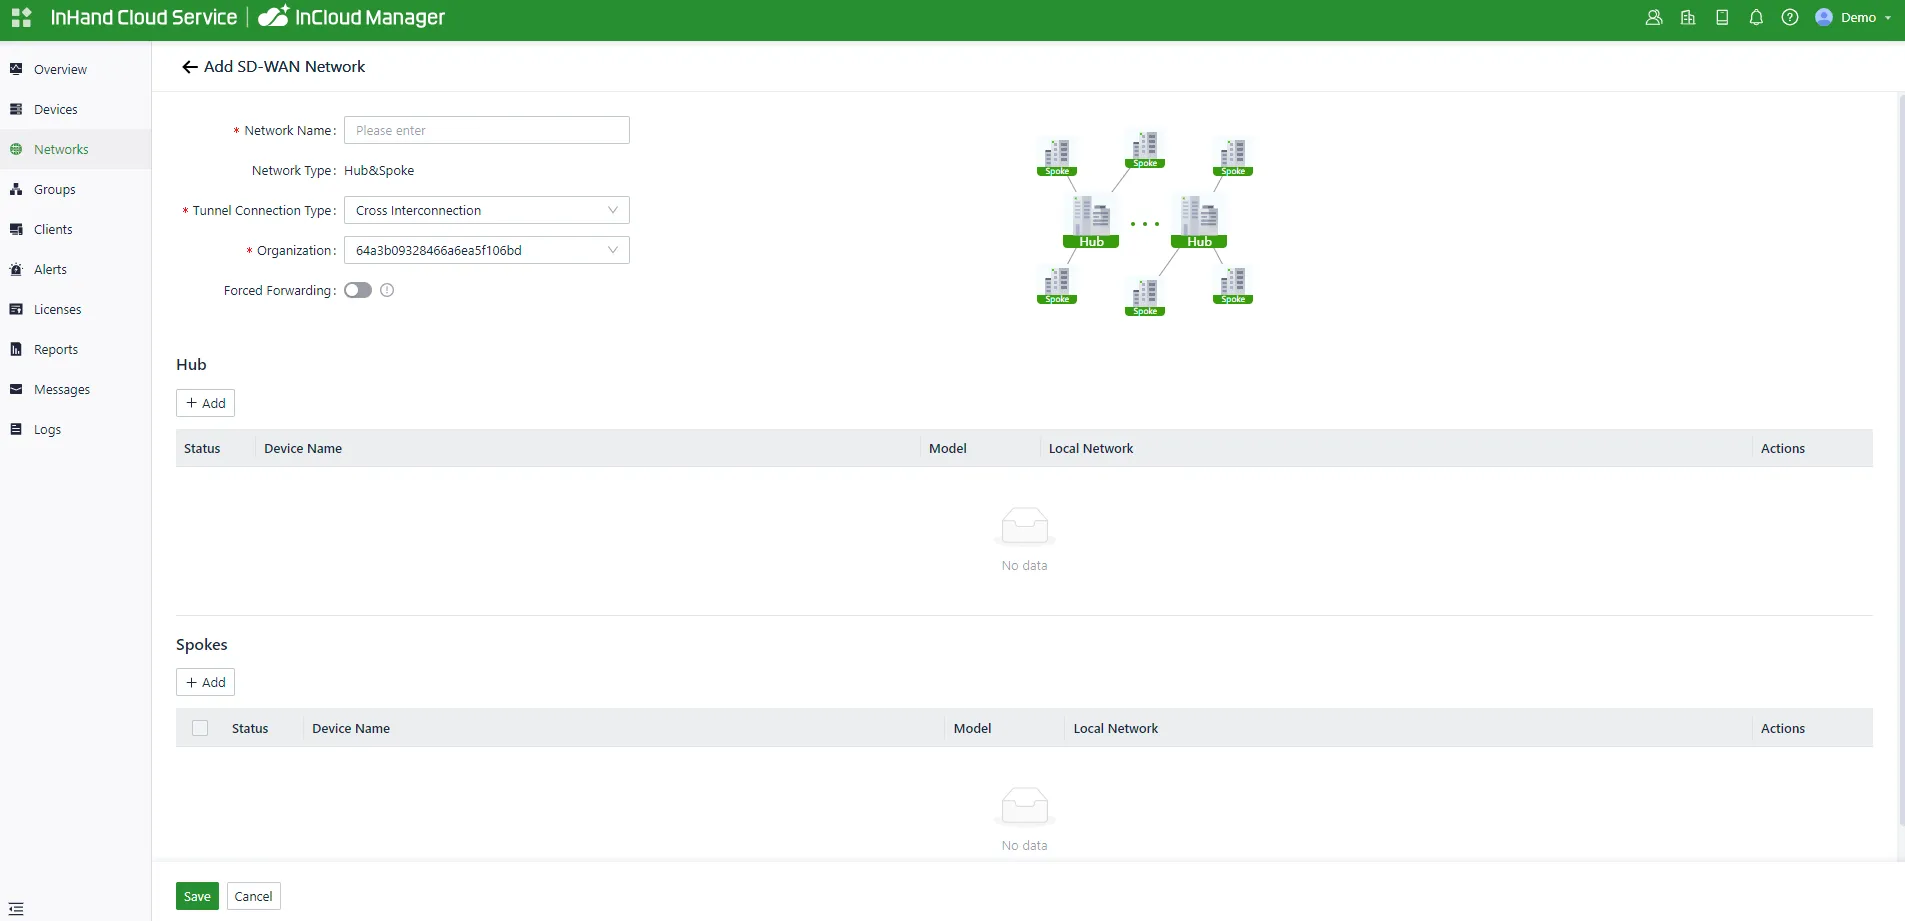
Task: Open the notifications bell
Action: pos(1756,18)
